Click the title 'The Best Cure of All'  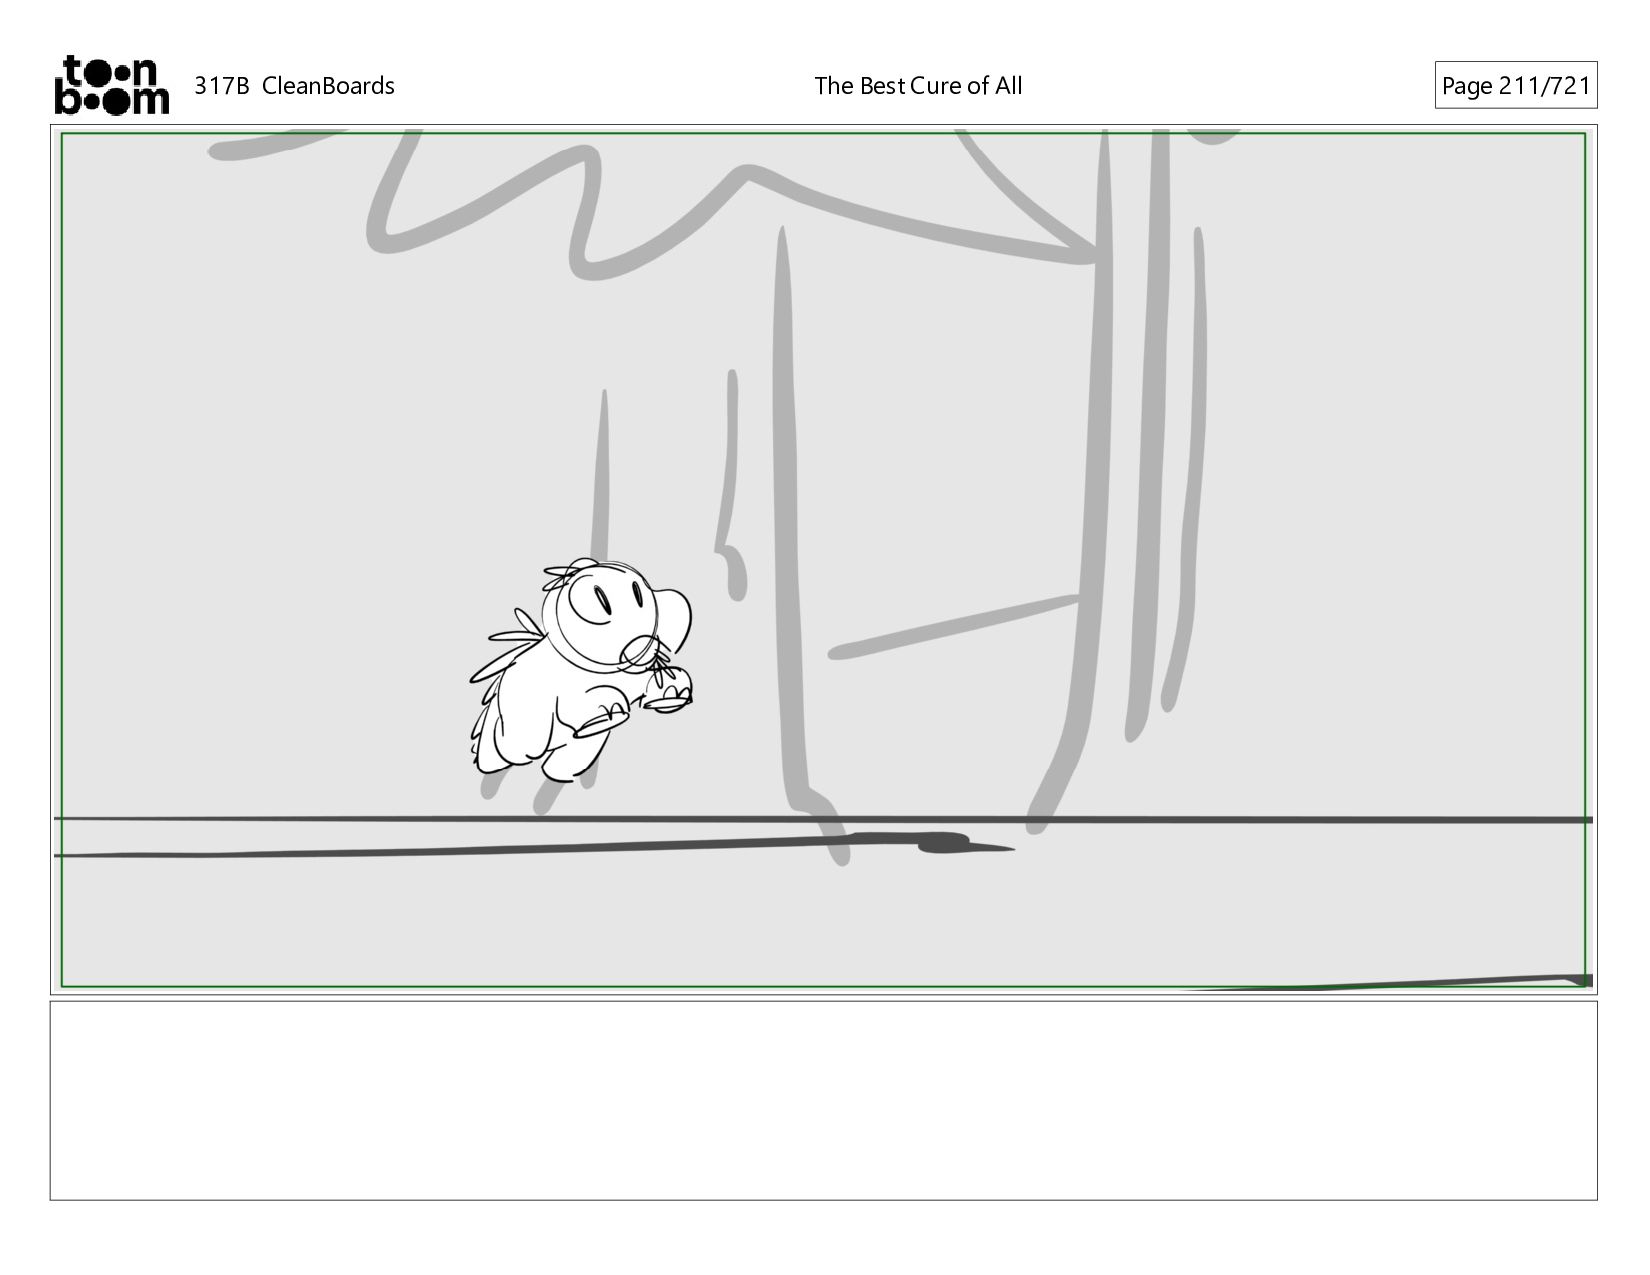click(918, 86)
